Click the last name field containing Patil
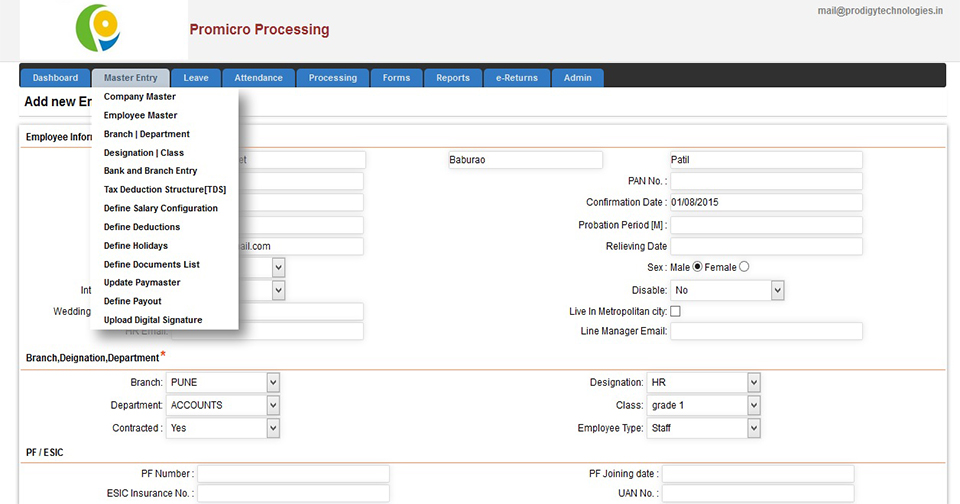 click(767, 160)
